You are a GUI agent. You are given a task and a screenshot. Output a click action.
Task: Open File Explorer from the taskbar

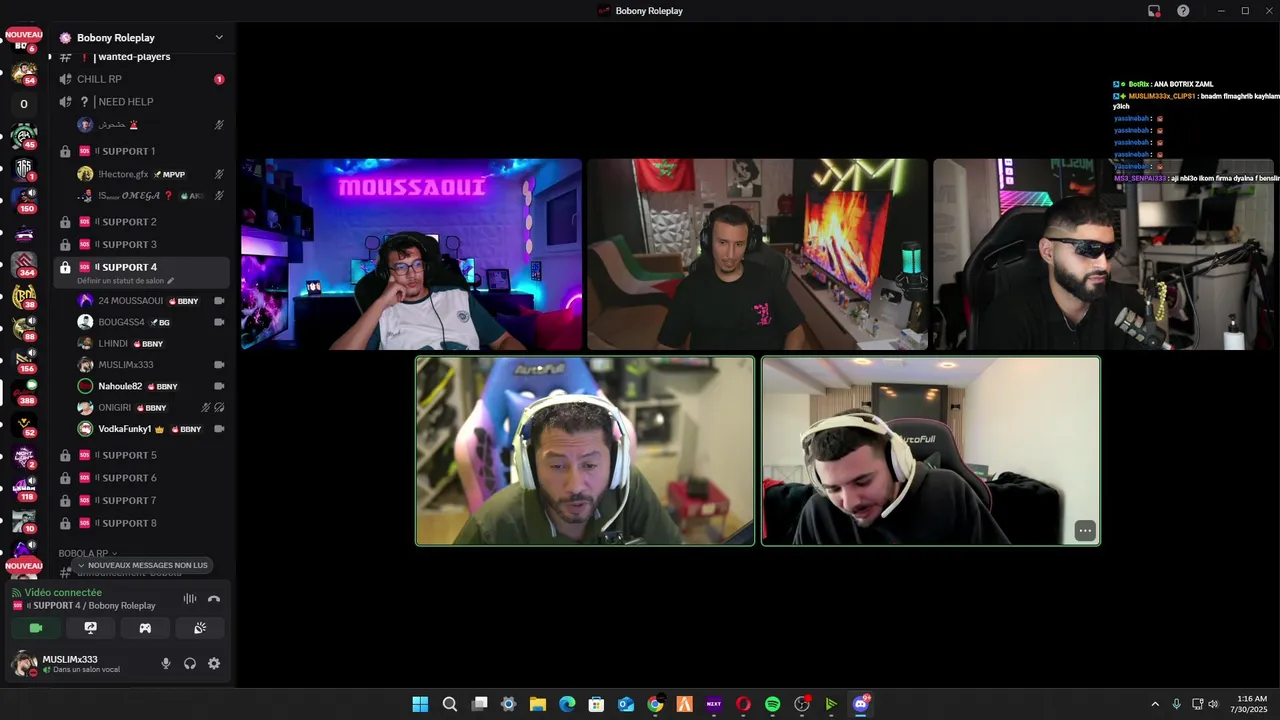click(538, 704)
